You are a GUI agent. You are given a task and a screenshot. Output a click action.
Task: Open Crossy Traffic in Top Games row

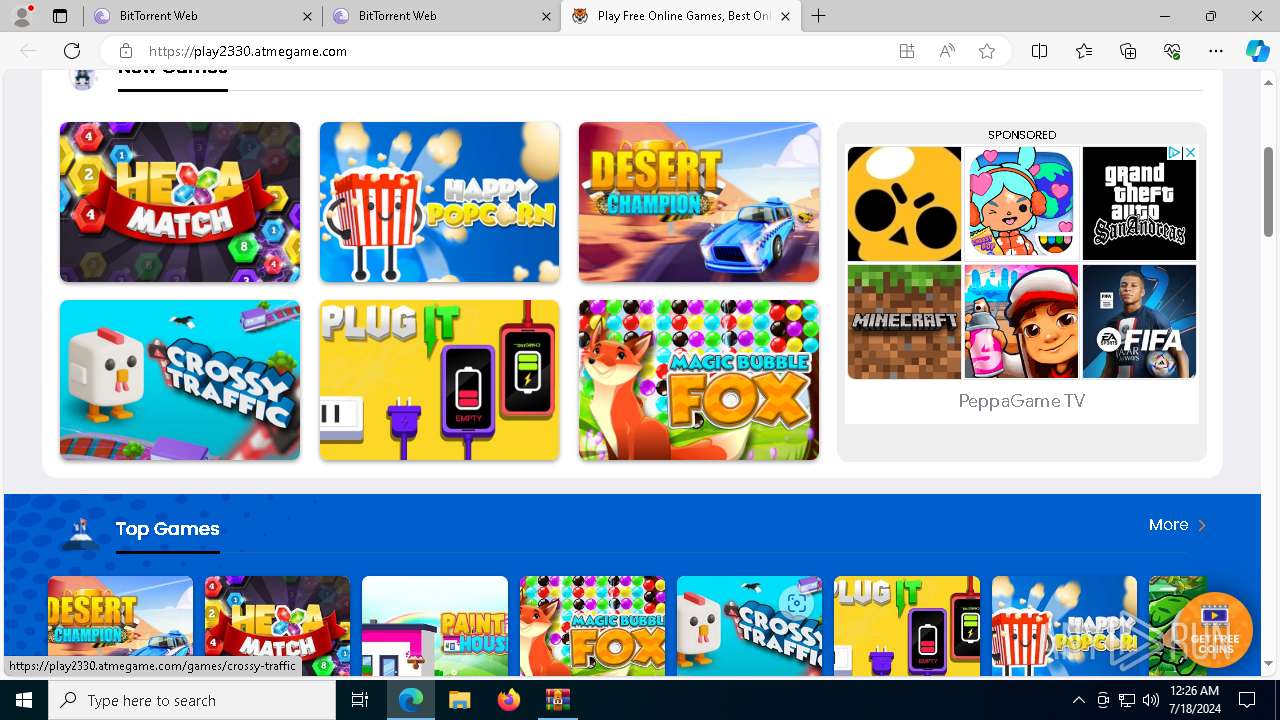(749, 626)
